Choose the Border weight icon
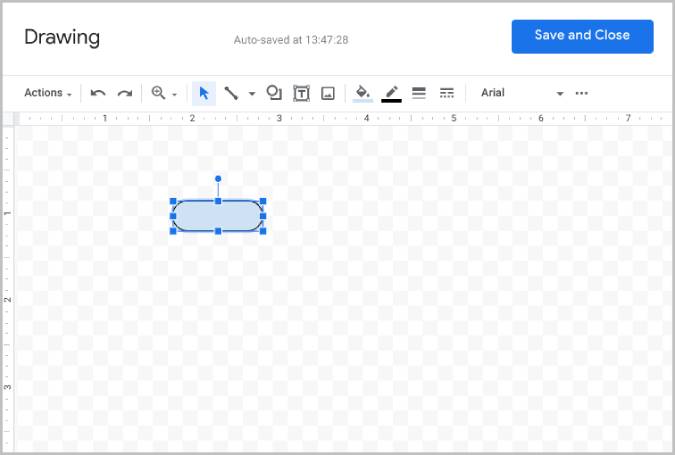 (419, 93)
